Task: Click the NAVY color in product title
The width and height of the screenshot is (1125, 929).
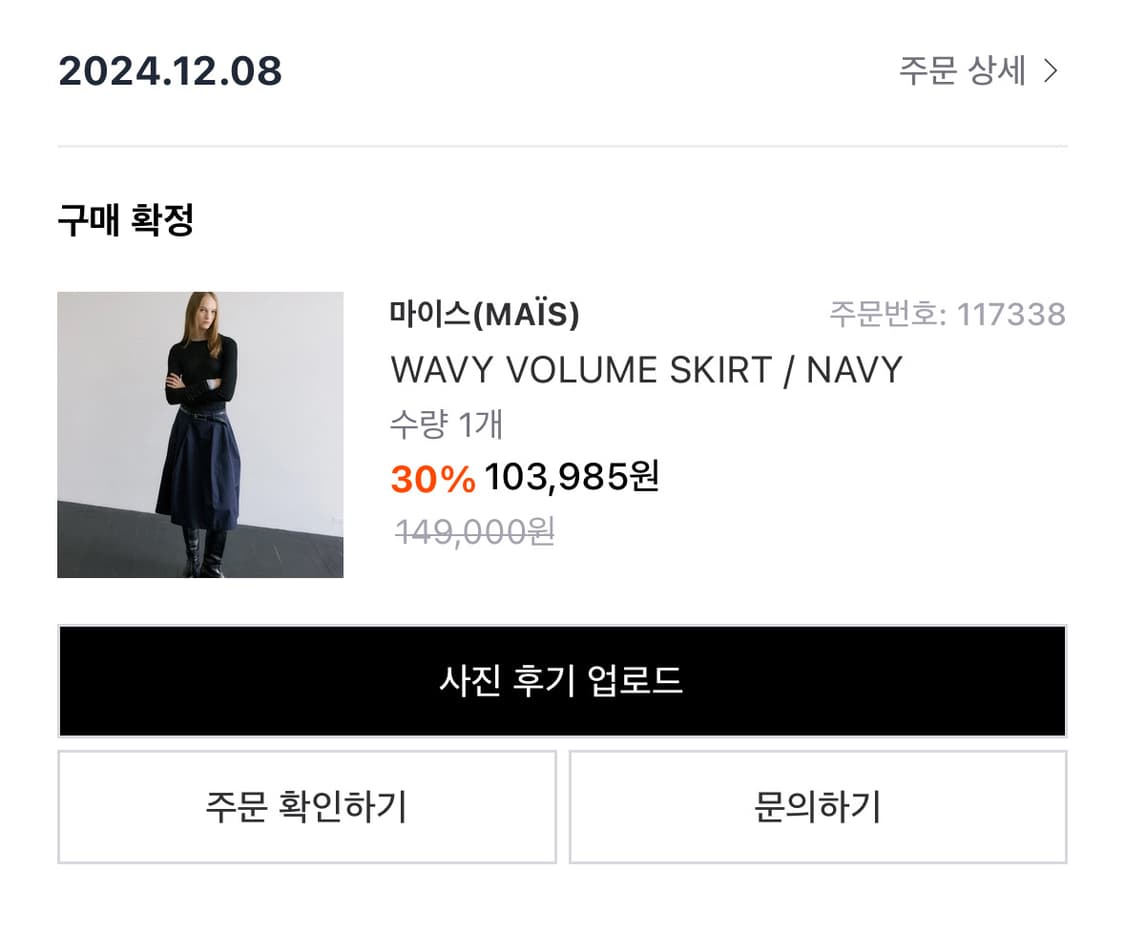Action: [x=854, y=370]
